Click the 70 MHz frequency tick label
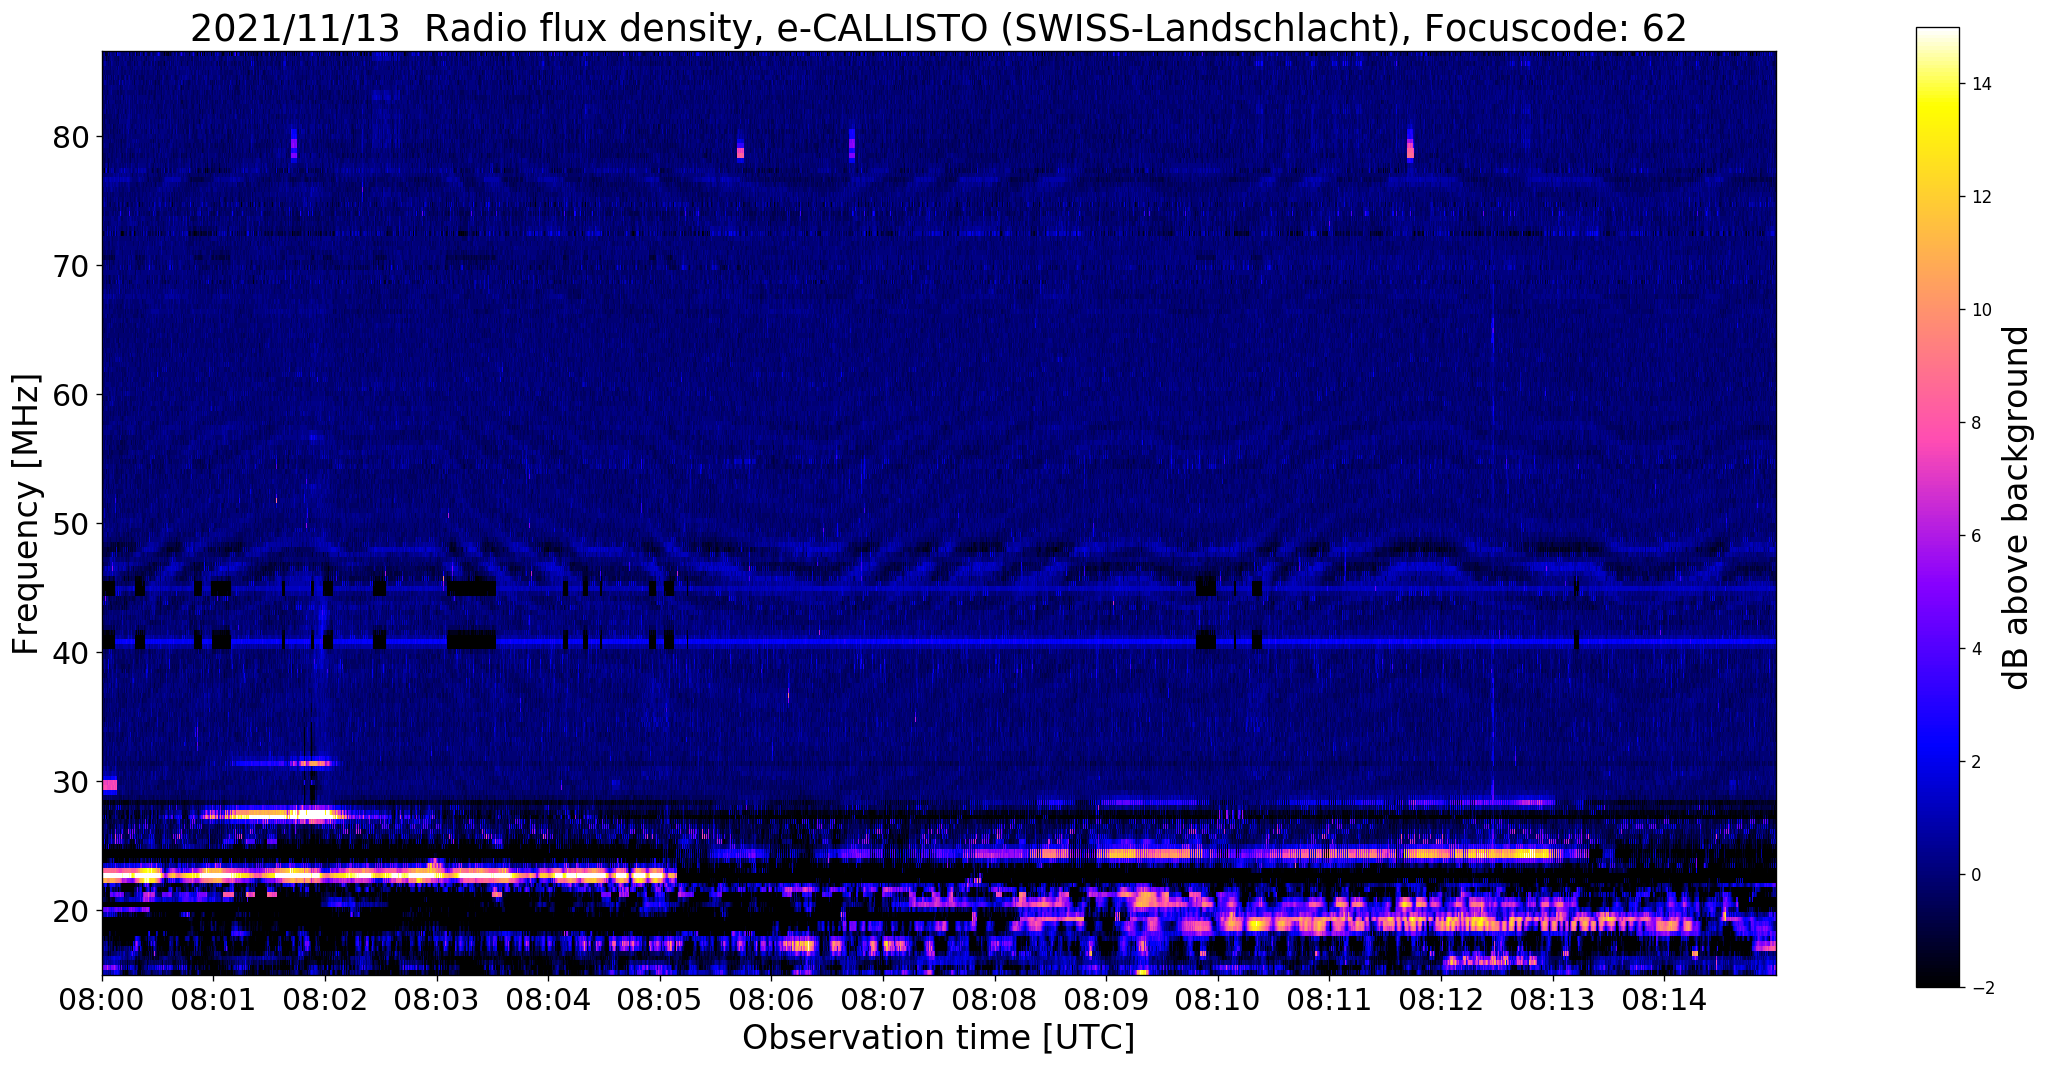 70,266
